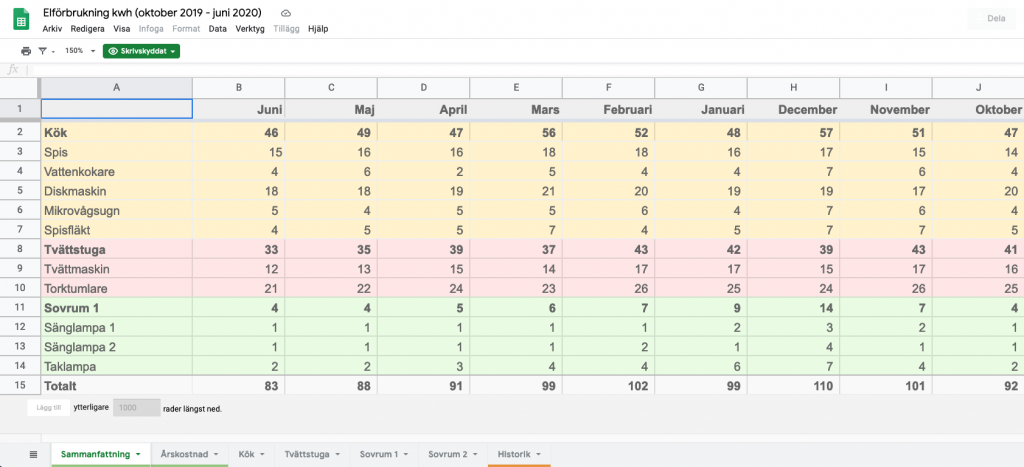Open the all sheets list icon

tap(33, 454)
